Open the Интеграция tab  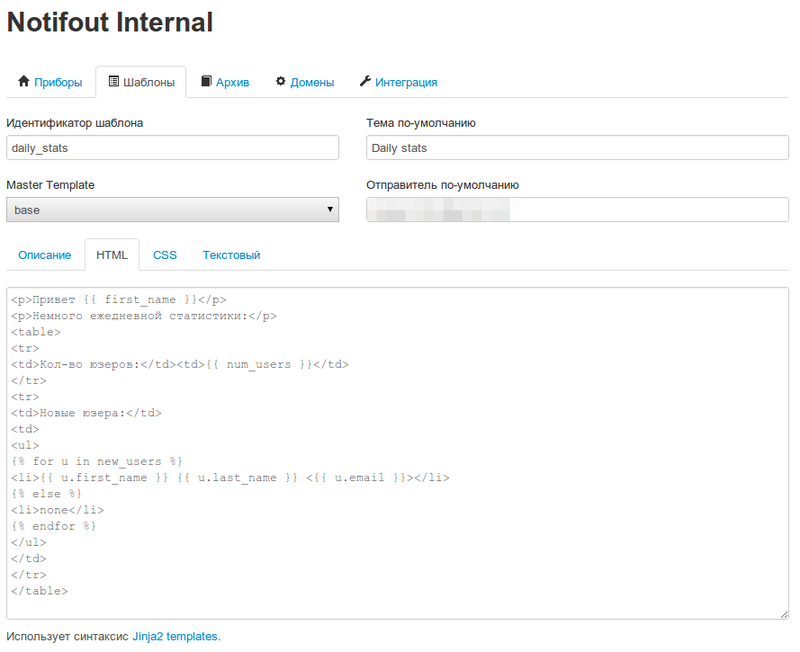[406, 82]
